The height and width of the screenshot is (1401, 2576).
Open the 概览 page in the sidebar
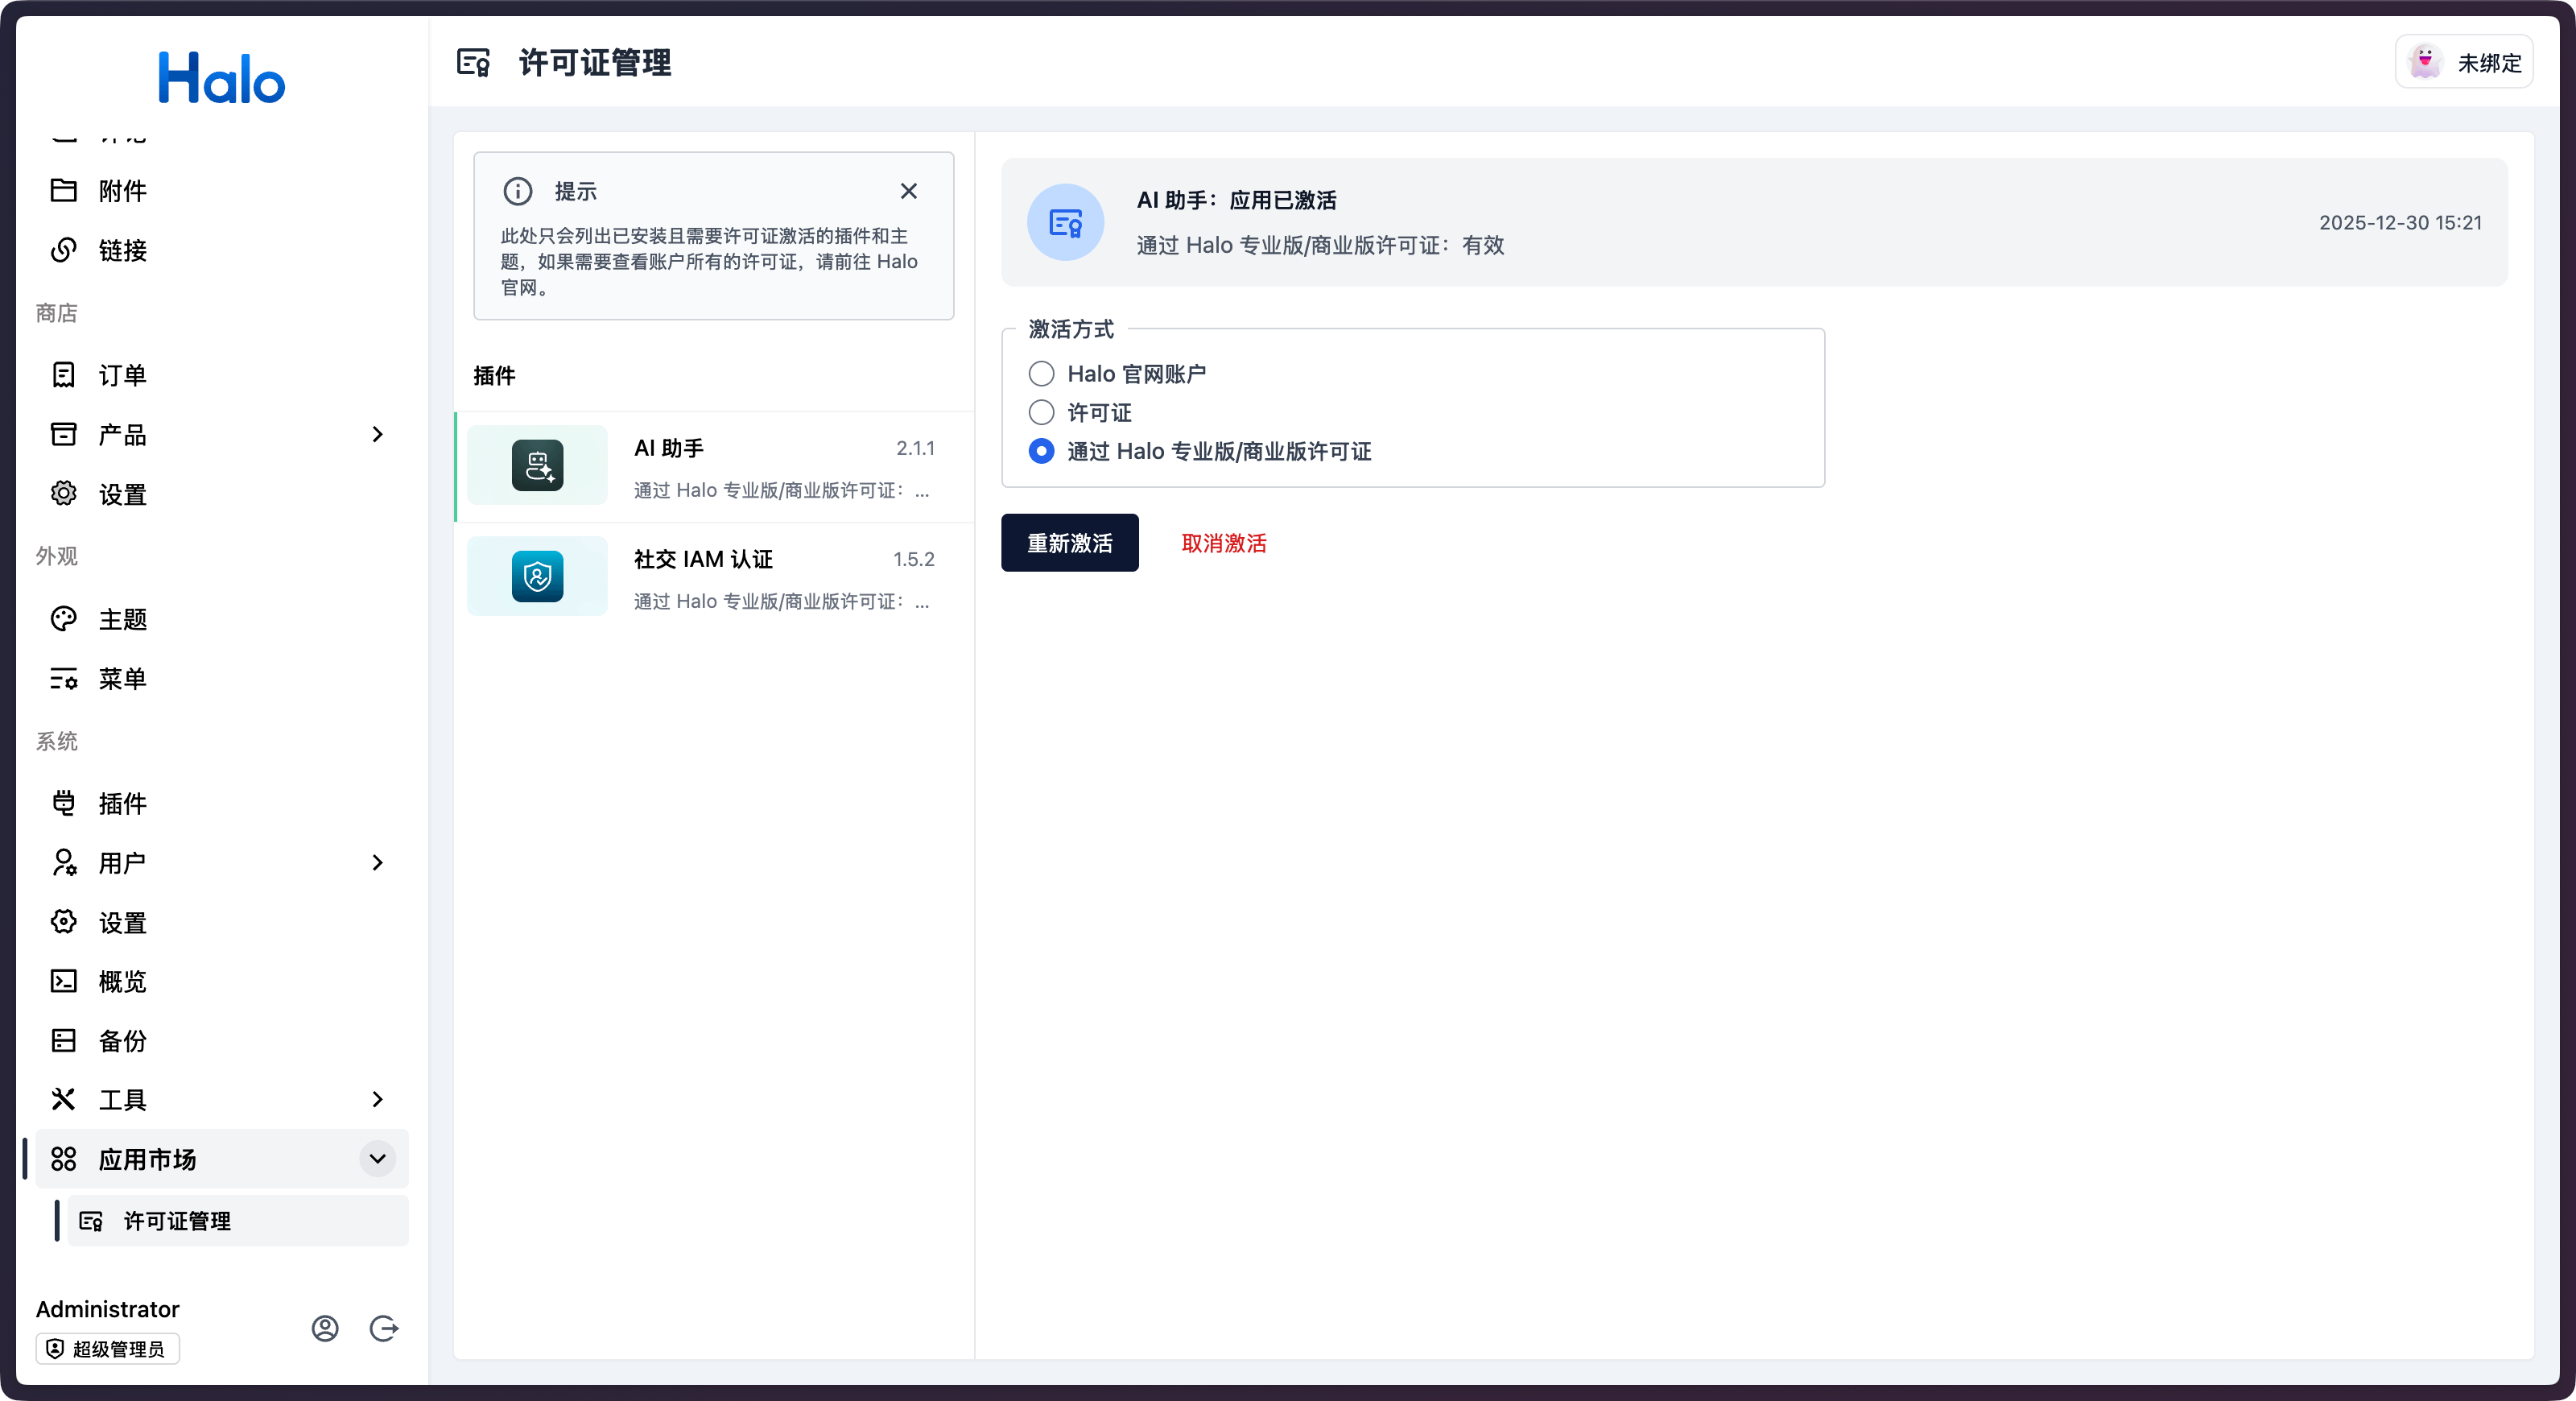[x=124, y=981]
